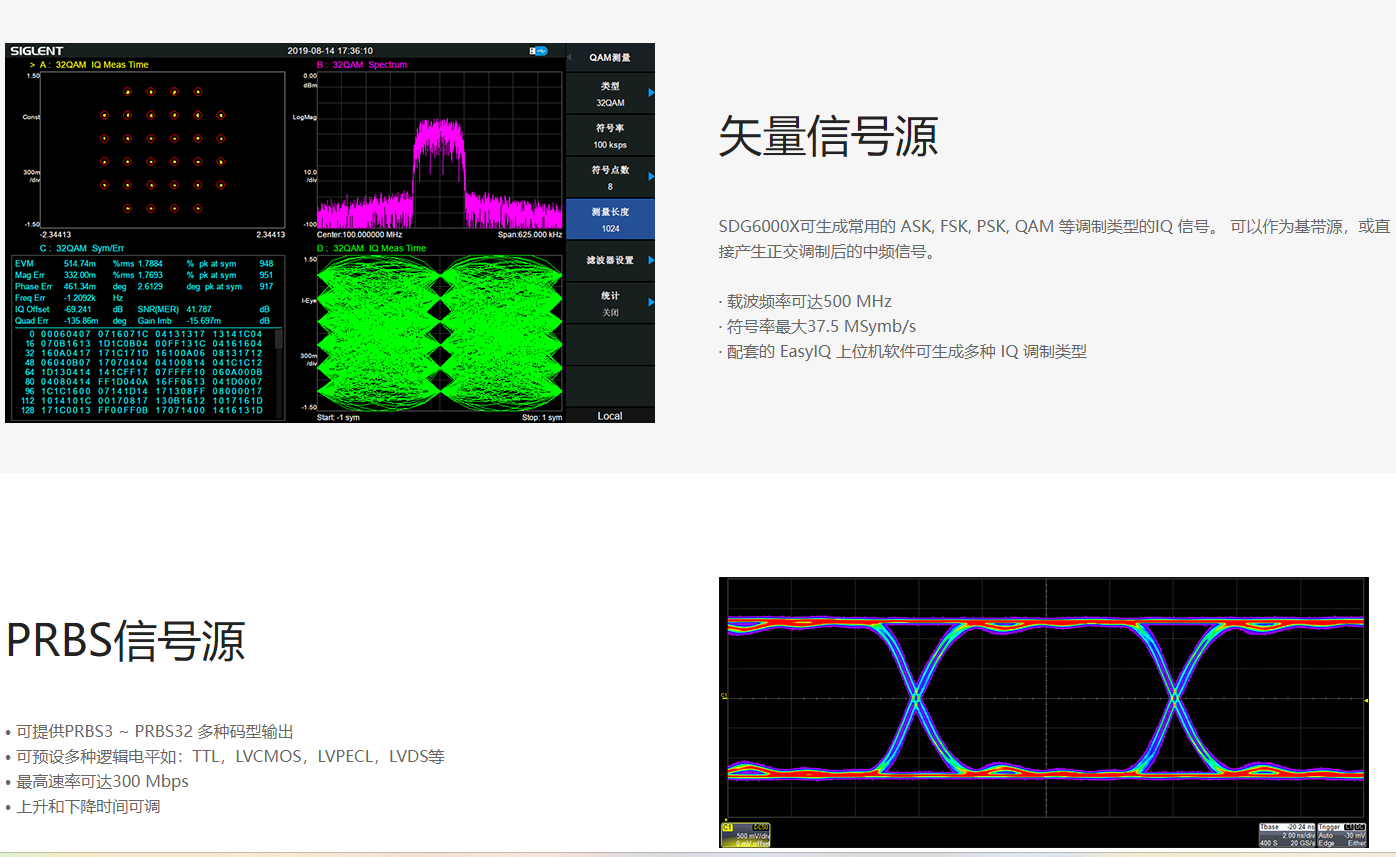Image resolution: width=1396 pixels, height=857 pixels.
Task: Click the PRBS eye diagram oscilloscope image
Action: click(x=1043, y=712)
